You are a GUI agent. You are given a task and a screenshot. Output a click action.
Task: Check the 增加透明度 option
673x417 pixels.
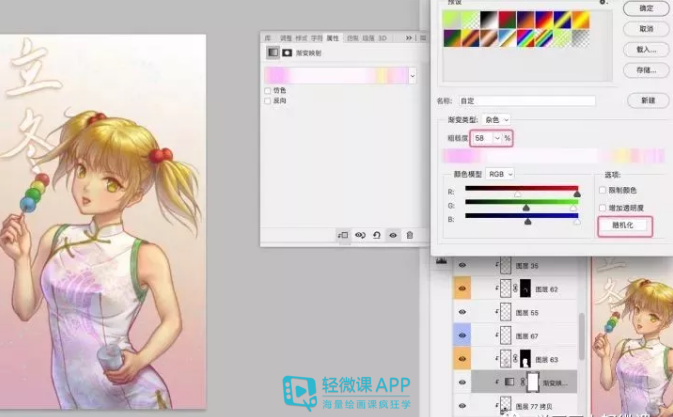603,208
